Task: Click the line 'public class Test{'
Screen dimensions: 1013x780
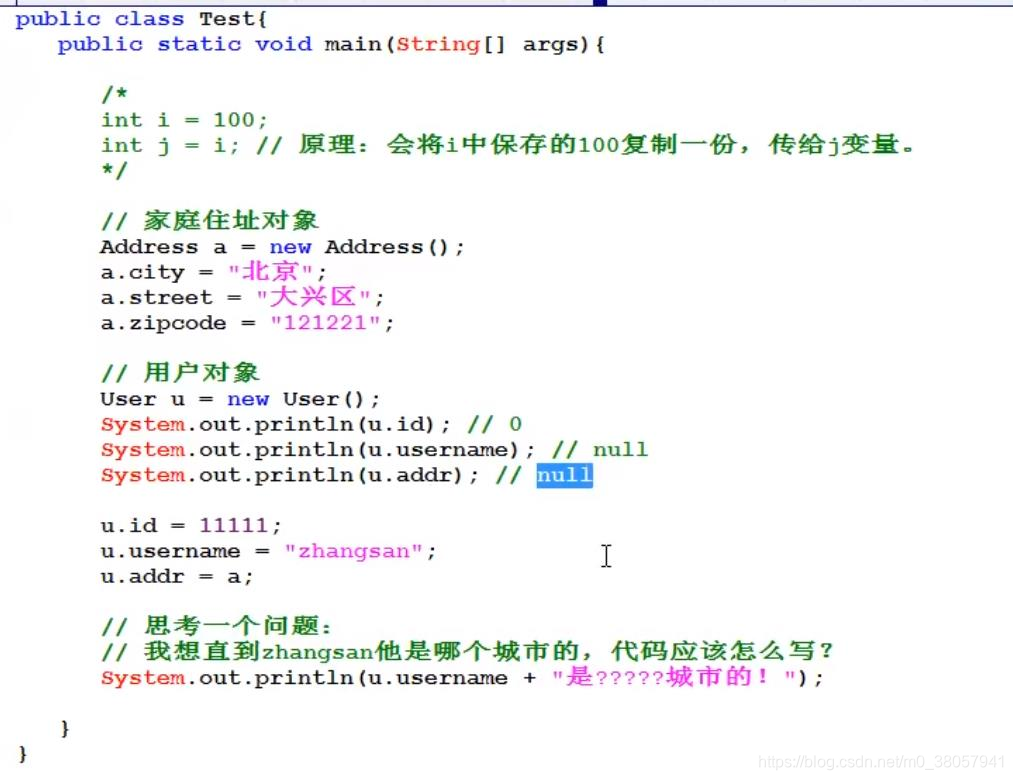Action: [x=141, y=19]
